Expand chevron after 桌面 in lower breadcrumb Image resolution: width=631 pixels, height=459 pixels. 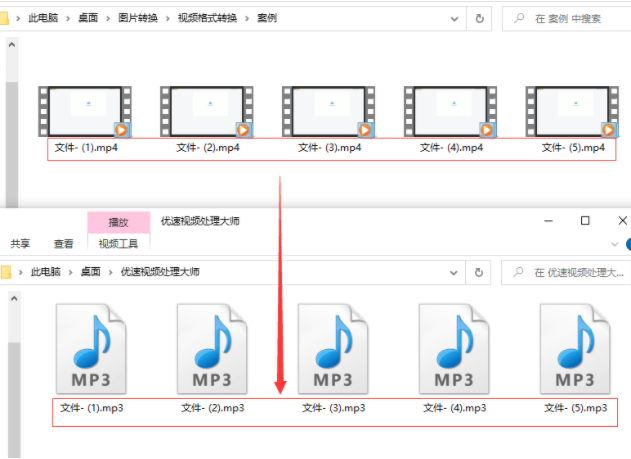pyautogui.click(x=110, y=273)
